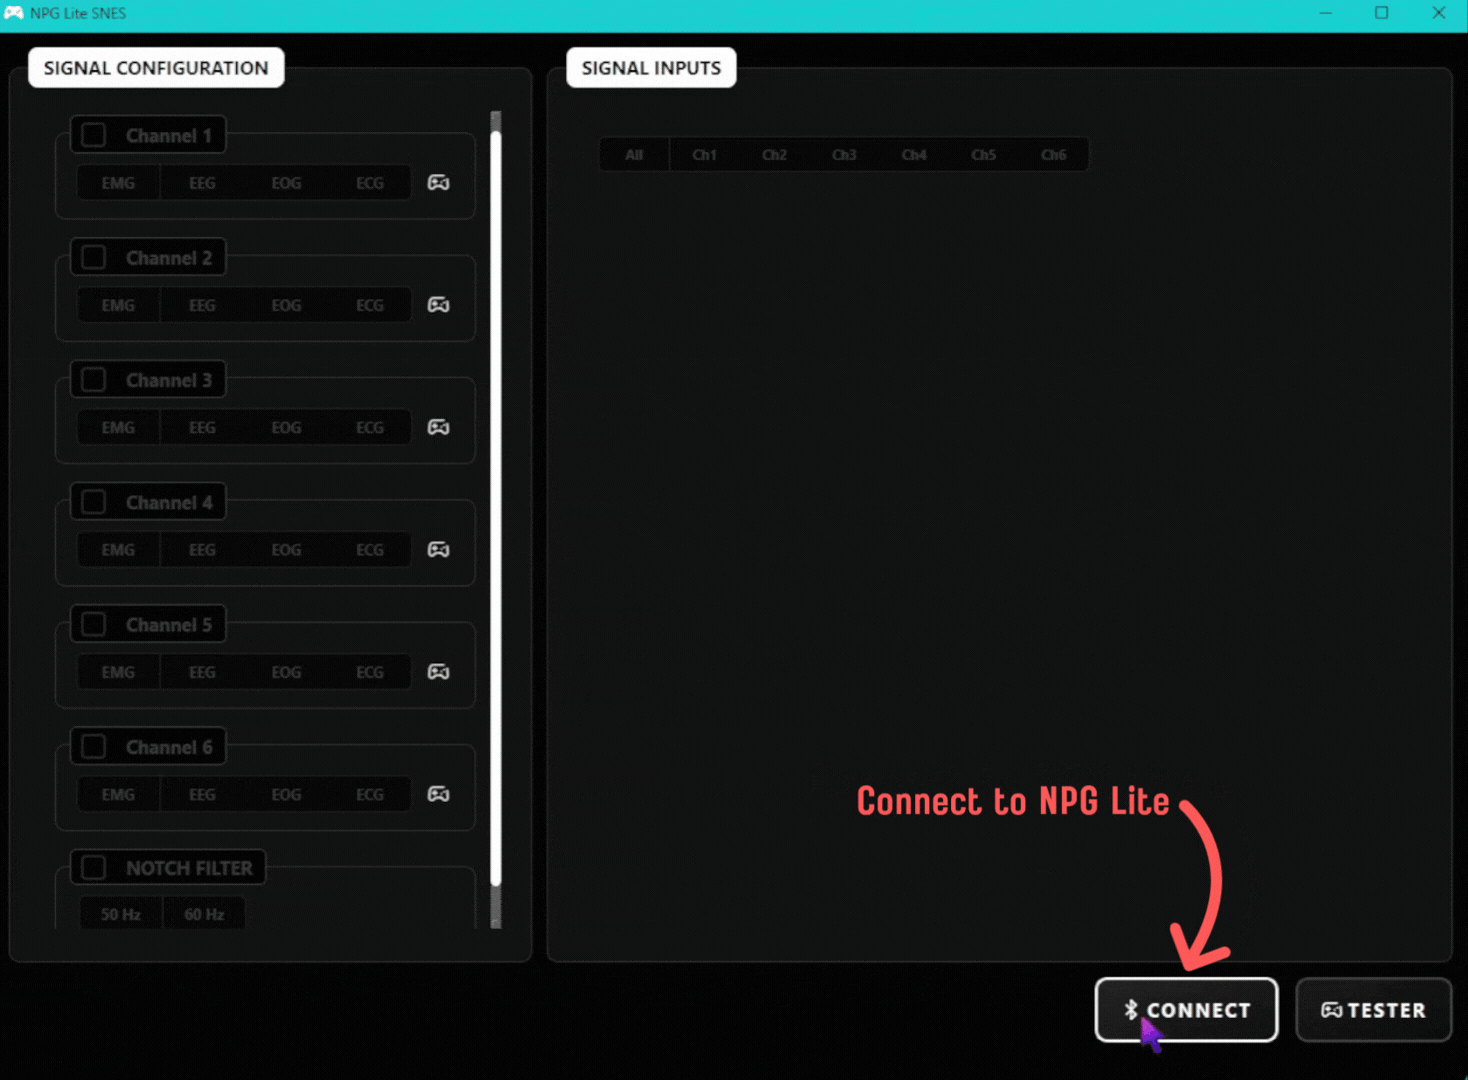Toggle the NOTCH FILTER checkbox
The height and width of the screenshot is (1080, 1468).
94,867
